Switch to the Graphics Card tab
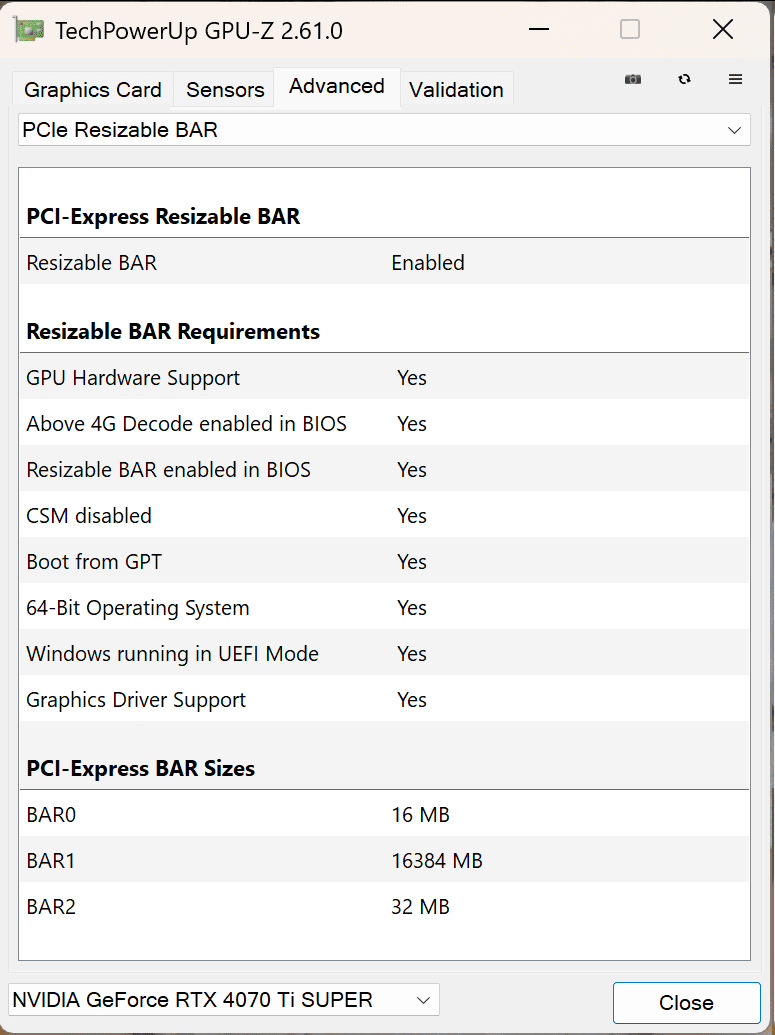Image resolution: width=775 pixels, height=1035 pixels. [x=92, y=90]
